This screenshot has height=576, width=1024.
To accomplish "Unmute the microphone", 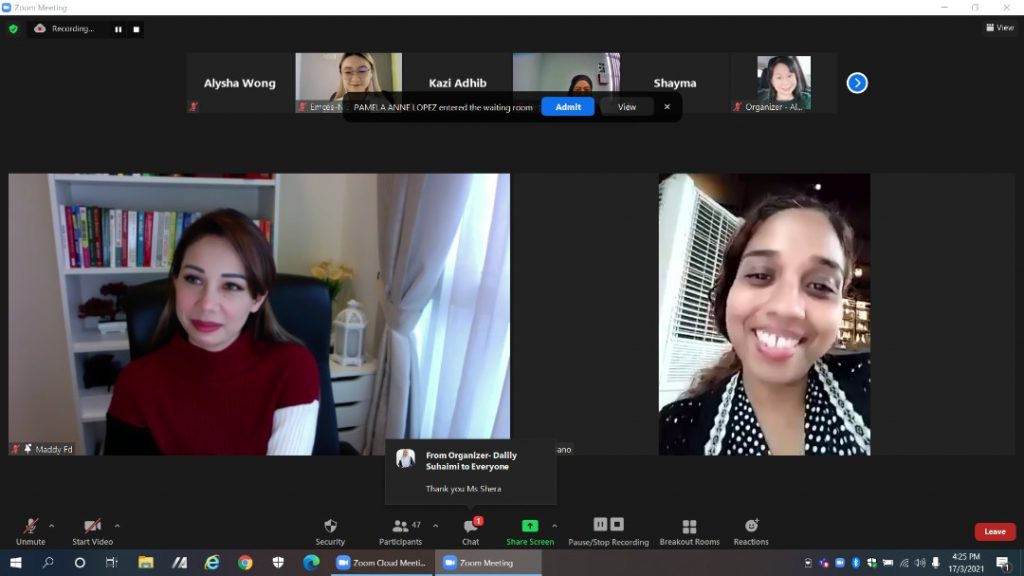I will coord(30,532).
